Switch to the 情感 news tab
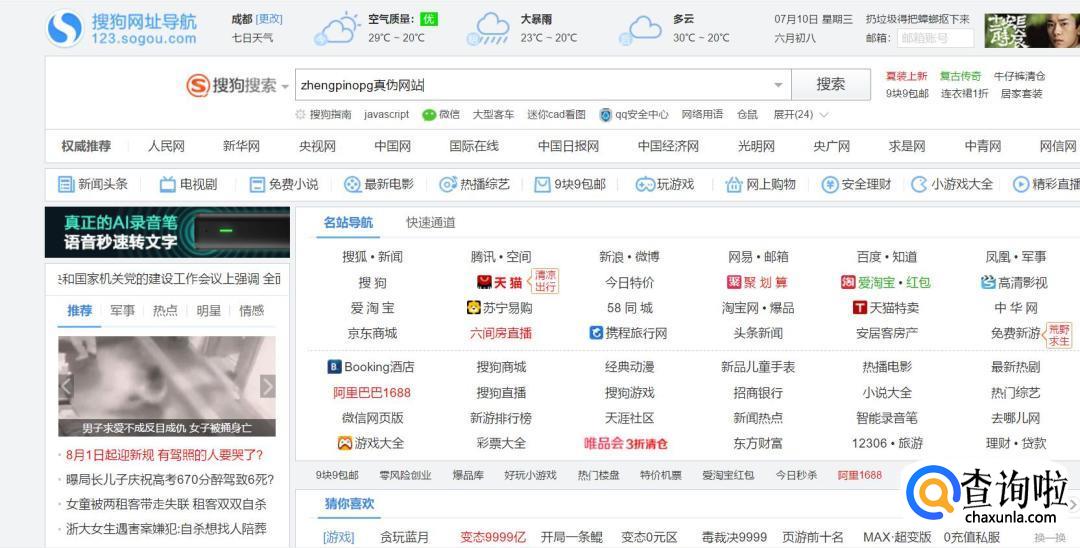Screen dimensions: 1080x548 251,310
